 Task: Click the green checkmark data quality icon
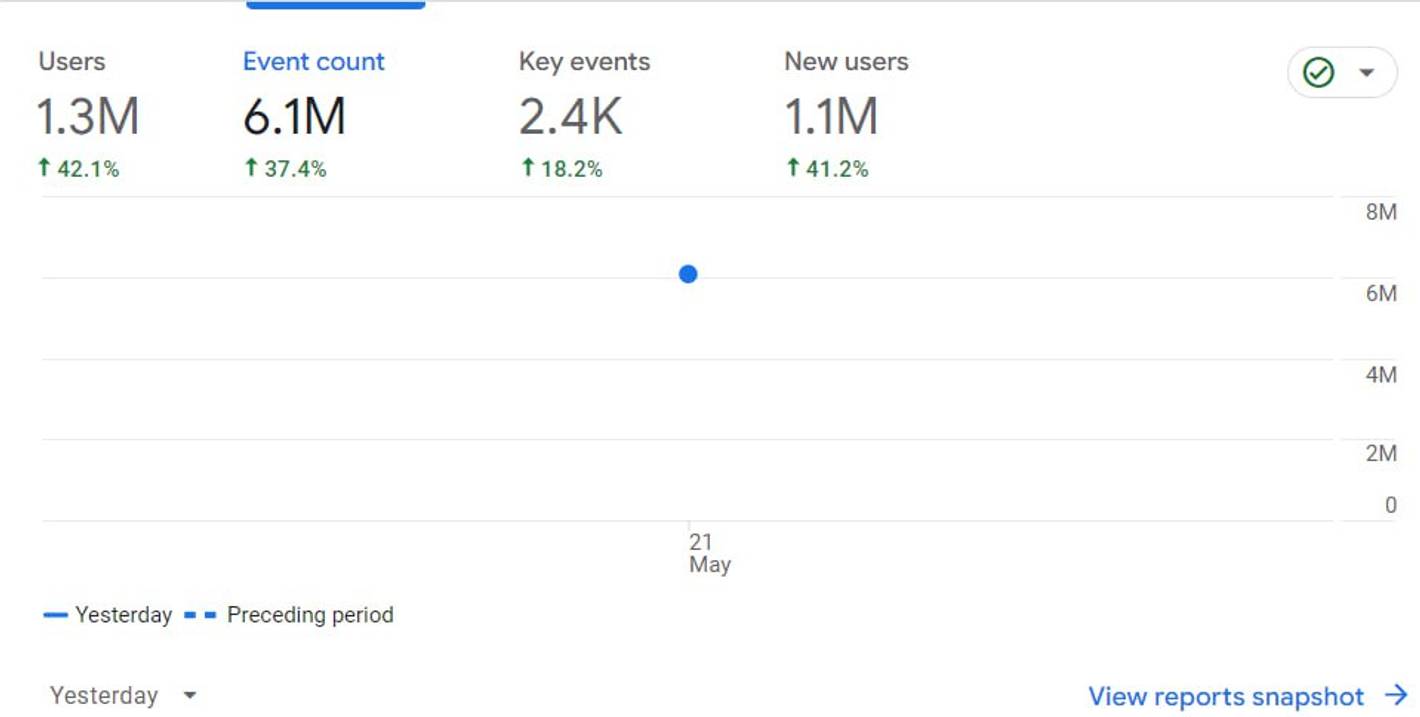[x=1318, y=72]
